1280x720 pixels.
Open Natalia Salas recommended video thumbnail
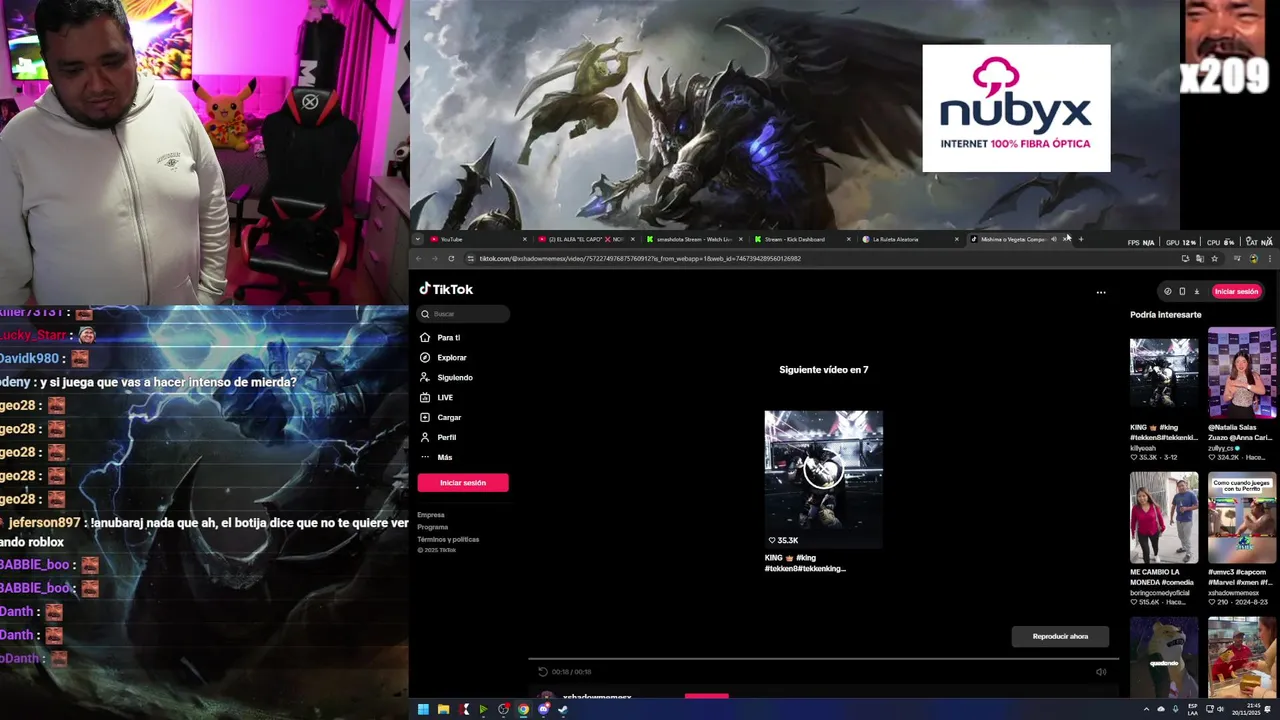(1241, 373)
